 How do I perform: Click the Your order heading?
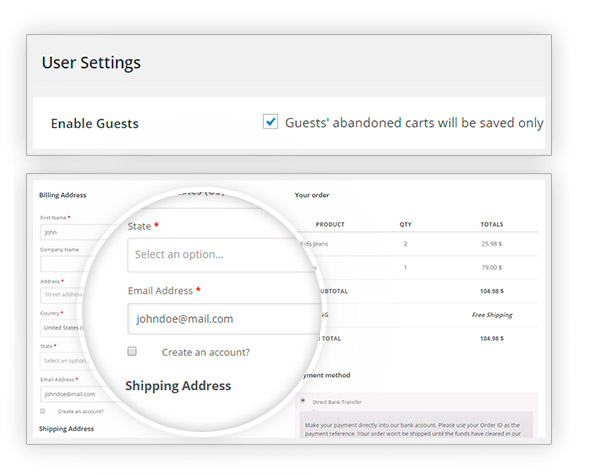[x=312, y=195]
